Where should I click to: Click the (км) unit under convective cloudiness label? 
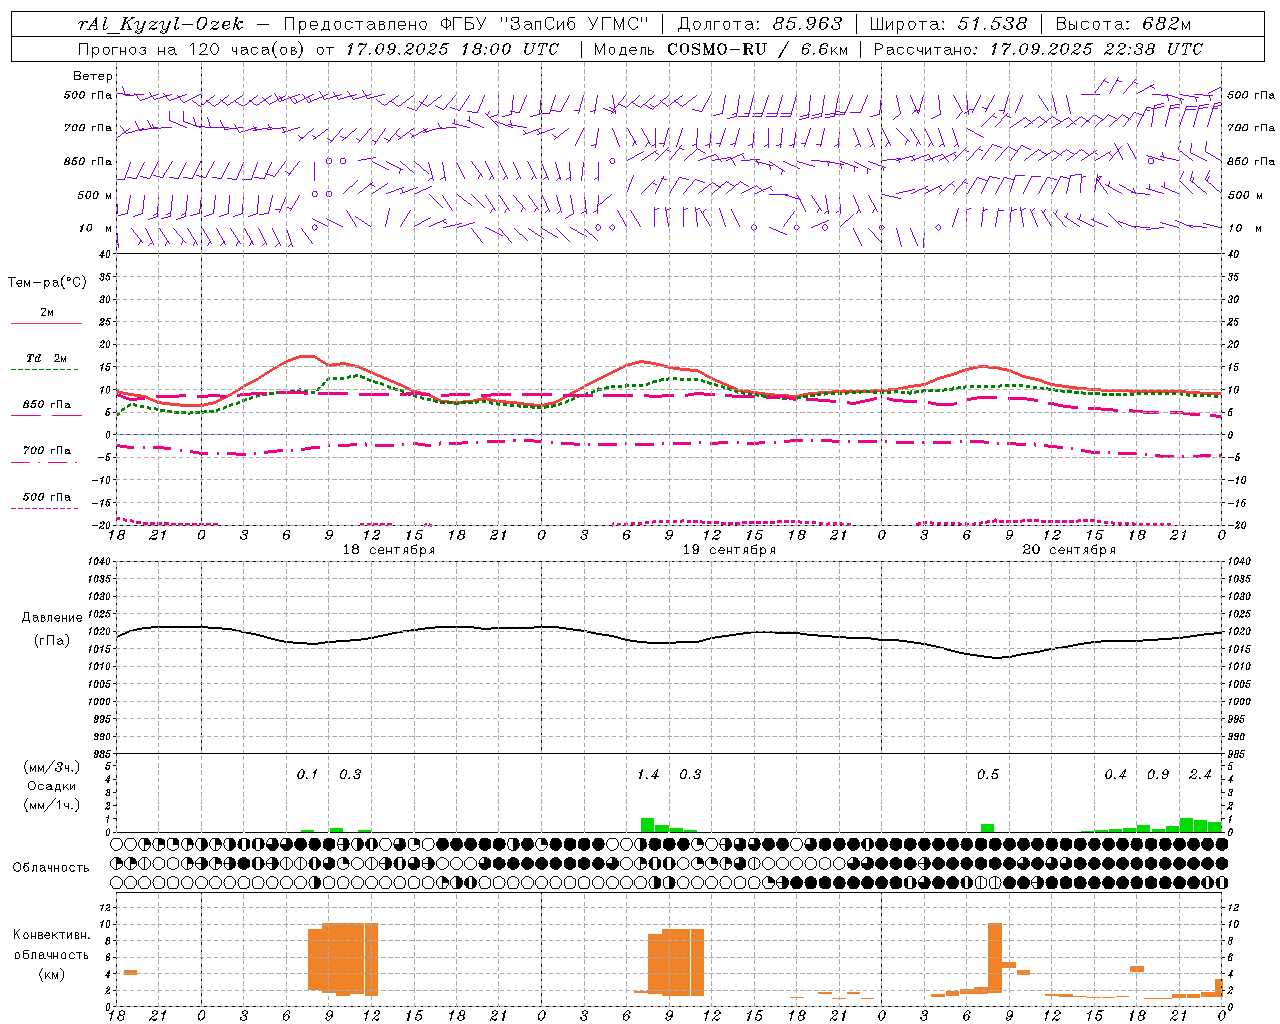52,974
